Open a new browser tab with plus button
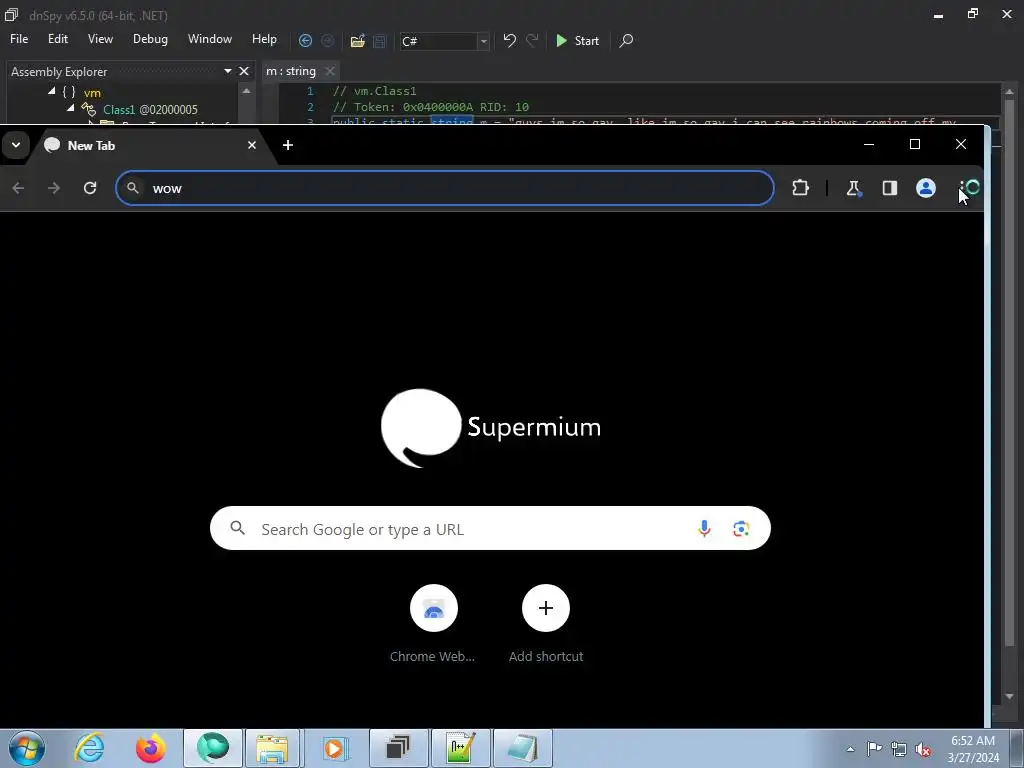1024x768 pixels. coord(288,145)
